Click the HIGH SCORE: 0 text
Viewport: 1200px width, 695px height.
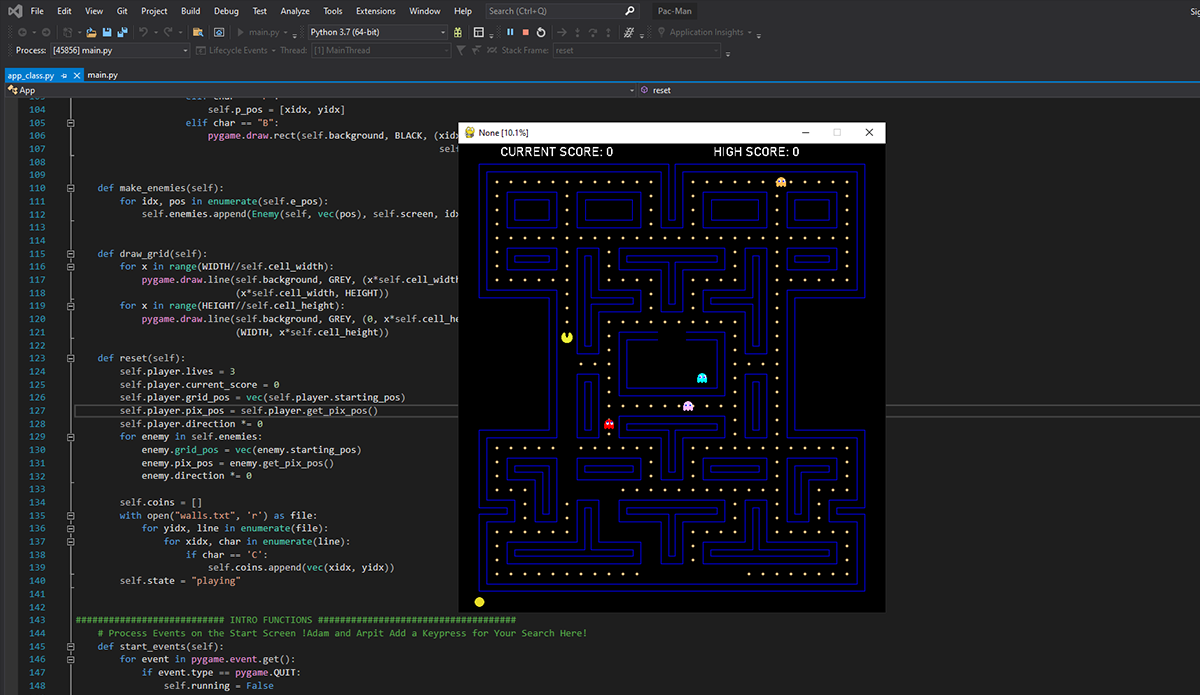tap(756, 152)
